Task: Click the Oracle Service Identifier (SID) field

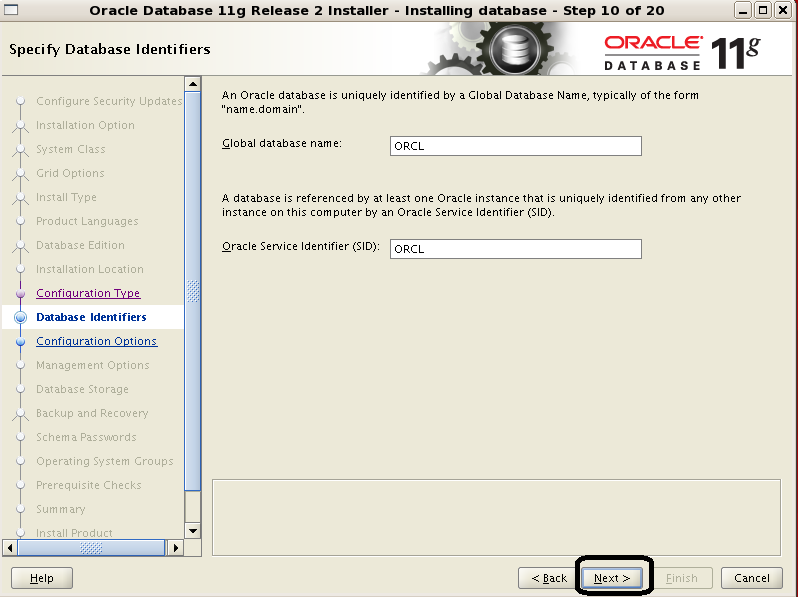Action: click(x=515, y=249)
